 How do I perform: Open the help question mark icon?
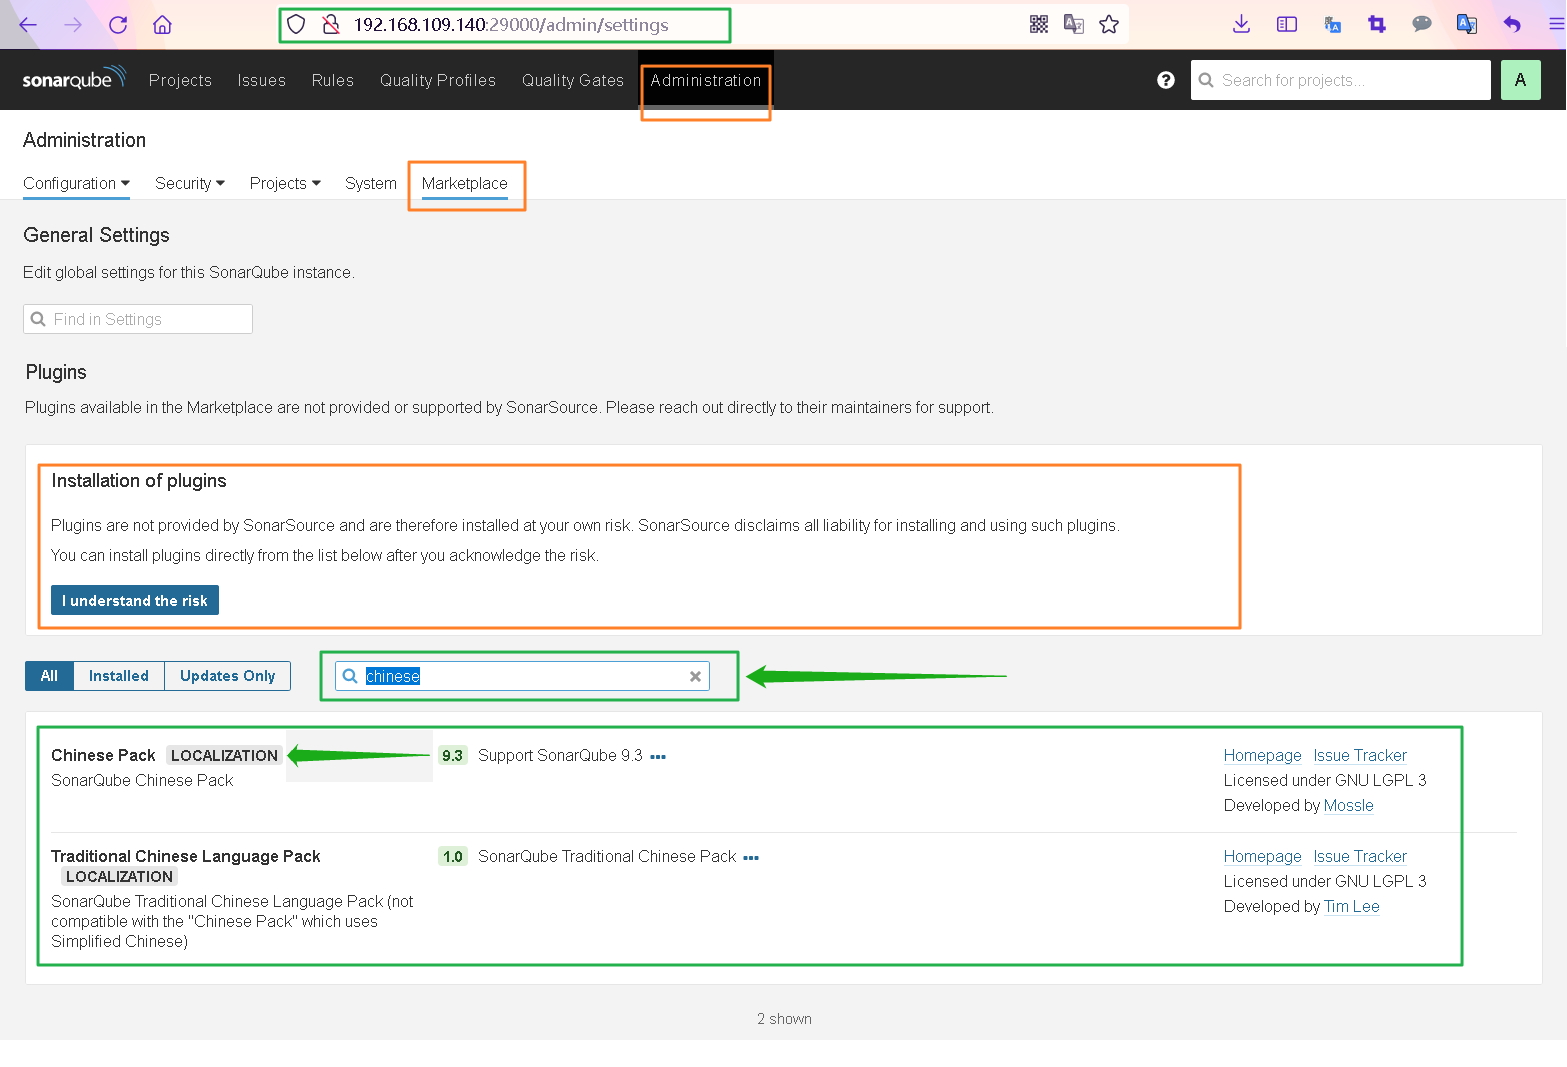[1166, 80]
